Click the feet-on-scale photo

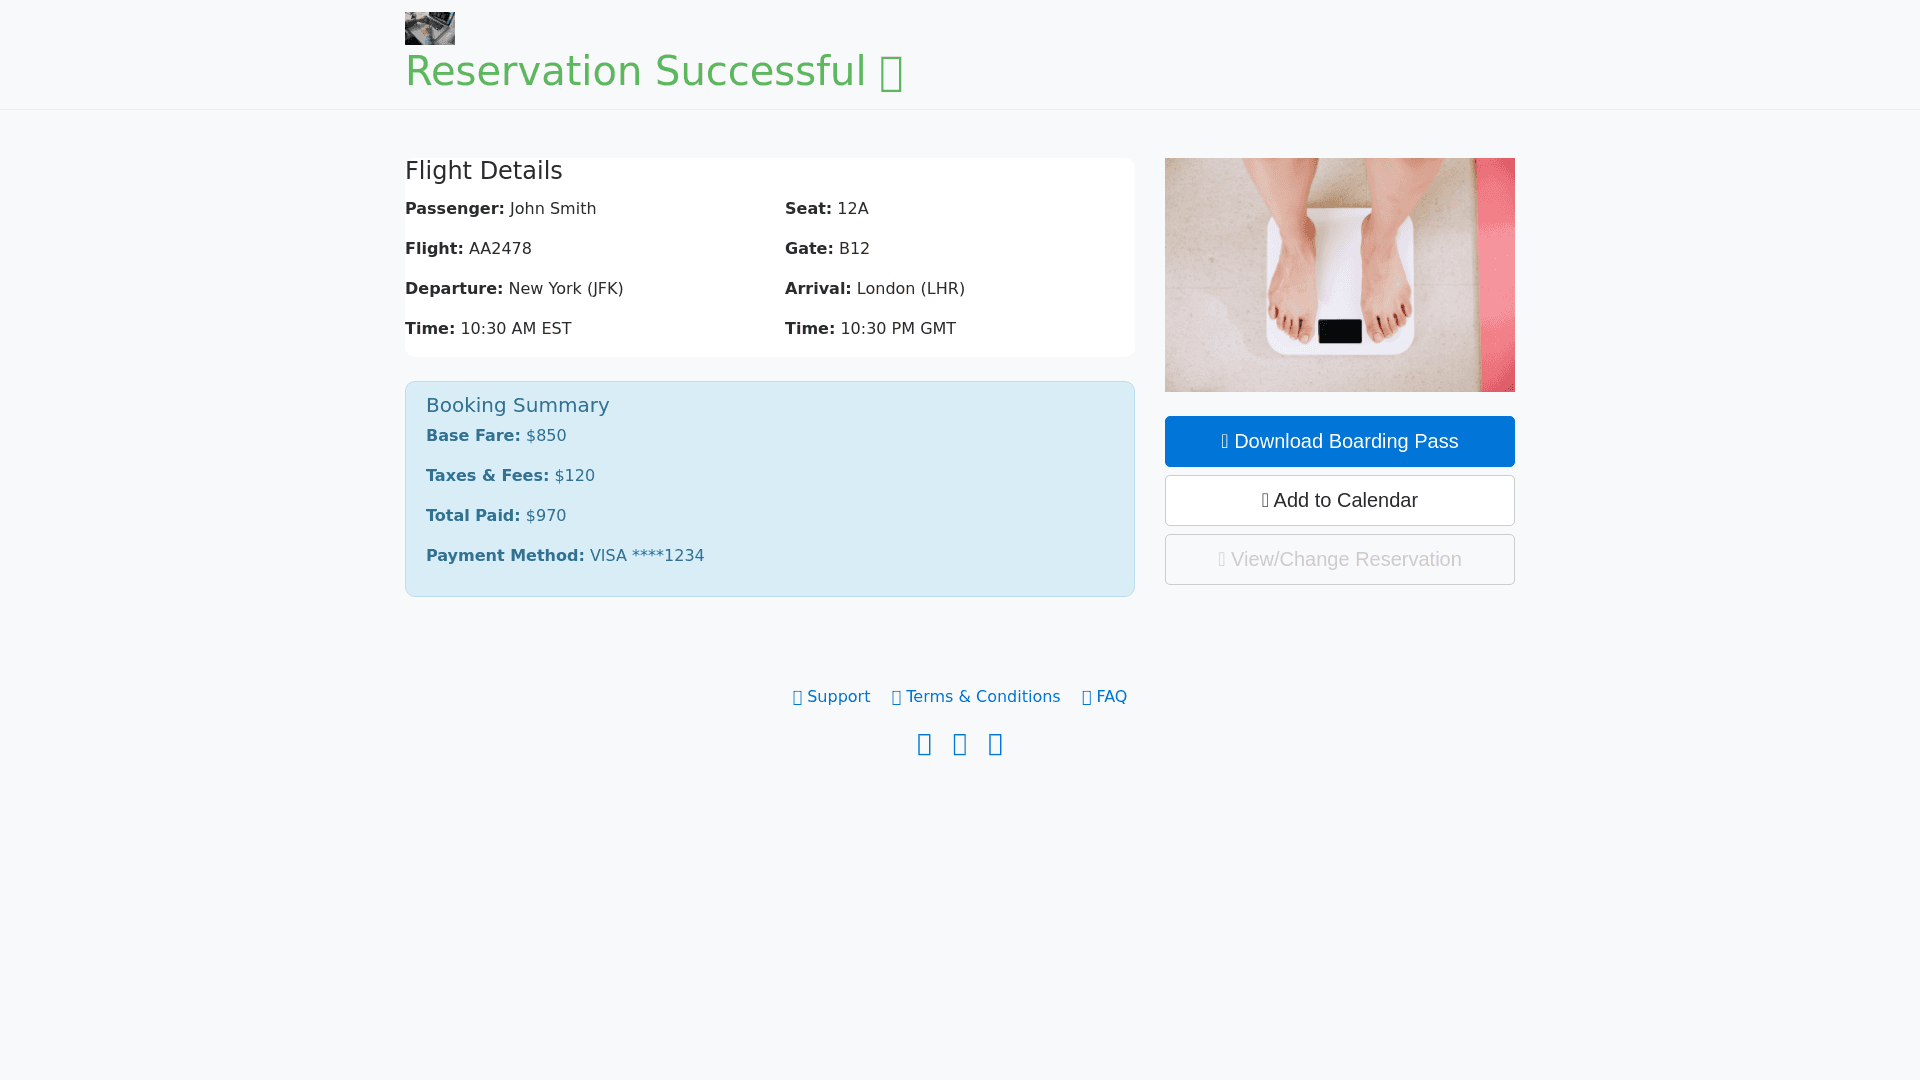point(1339,274)
